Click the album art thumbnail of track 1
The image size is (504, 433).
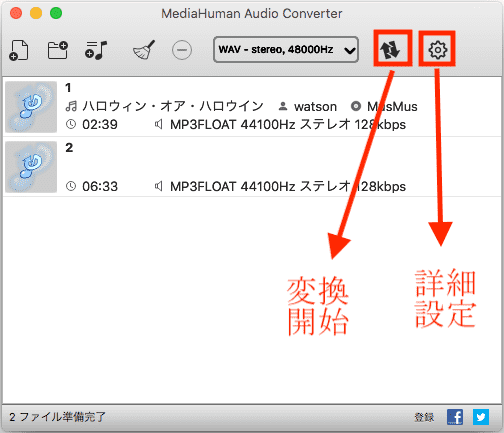31,107
